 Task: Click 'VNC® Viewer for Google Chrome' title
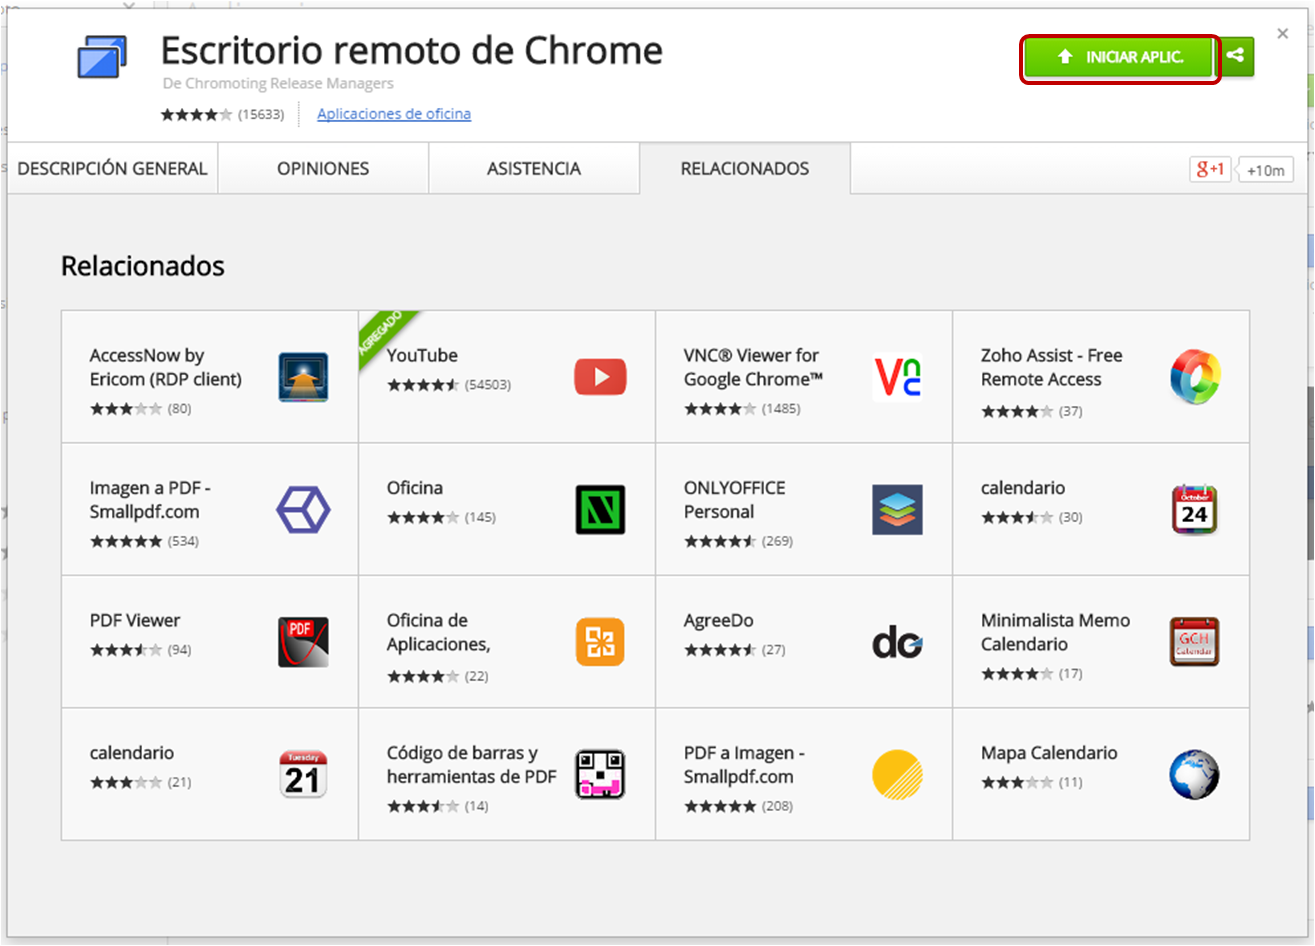coord(754,367)
